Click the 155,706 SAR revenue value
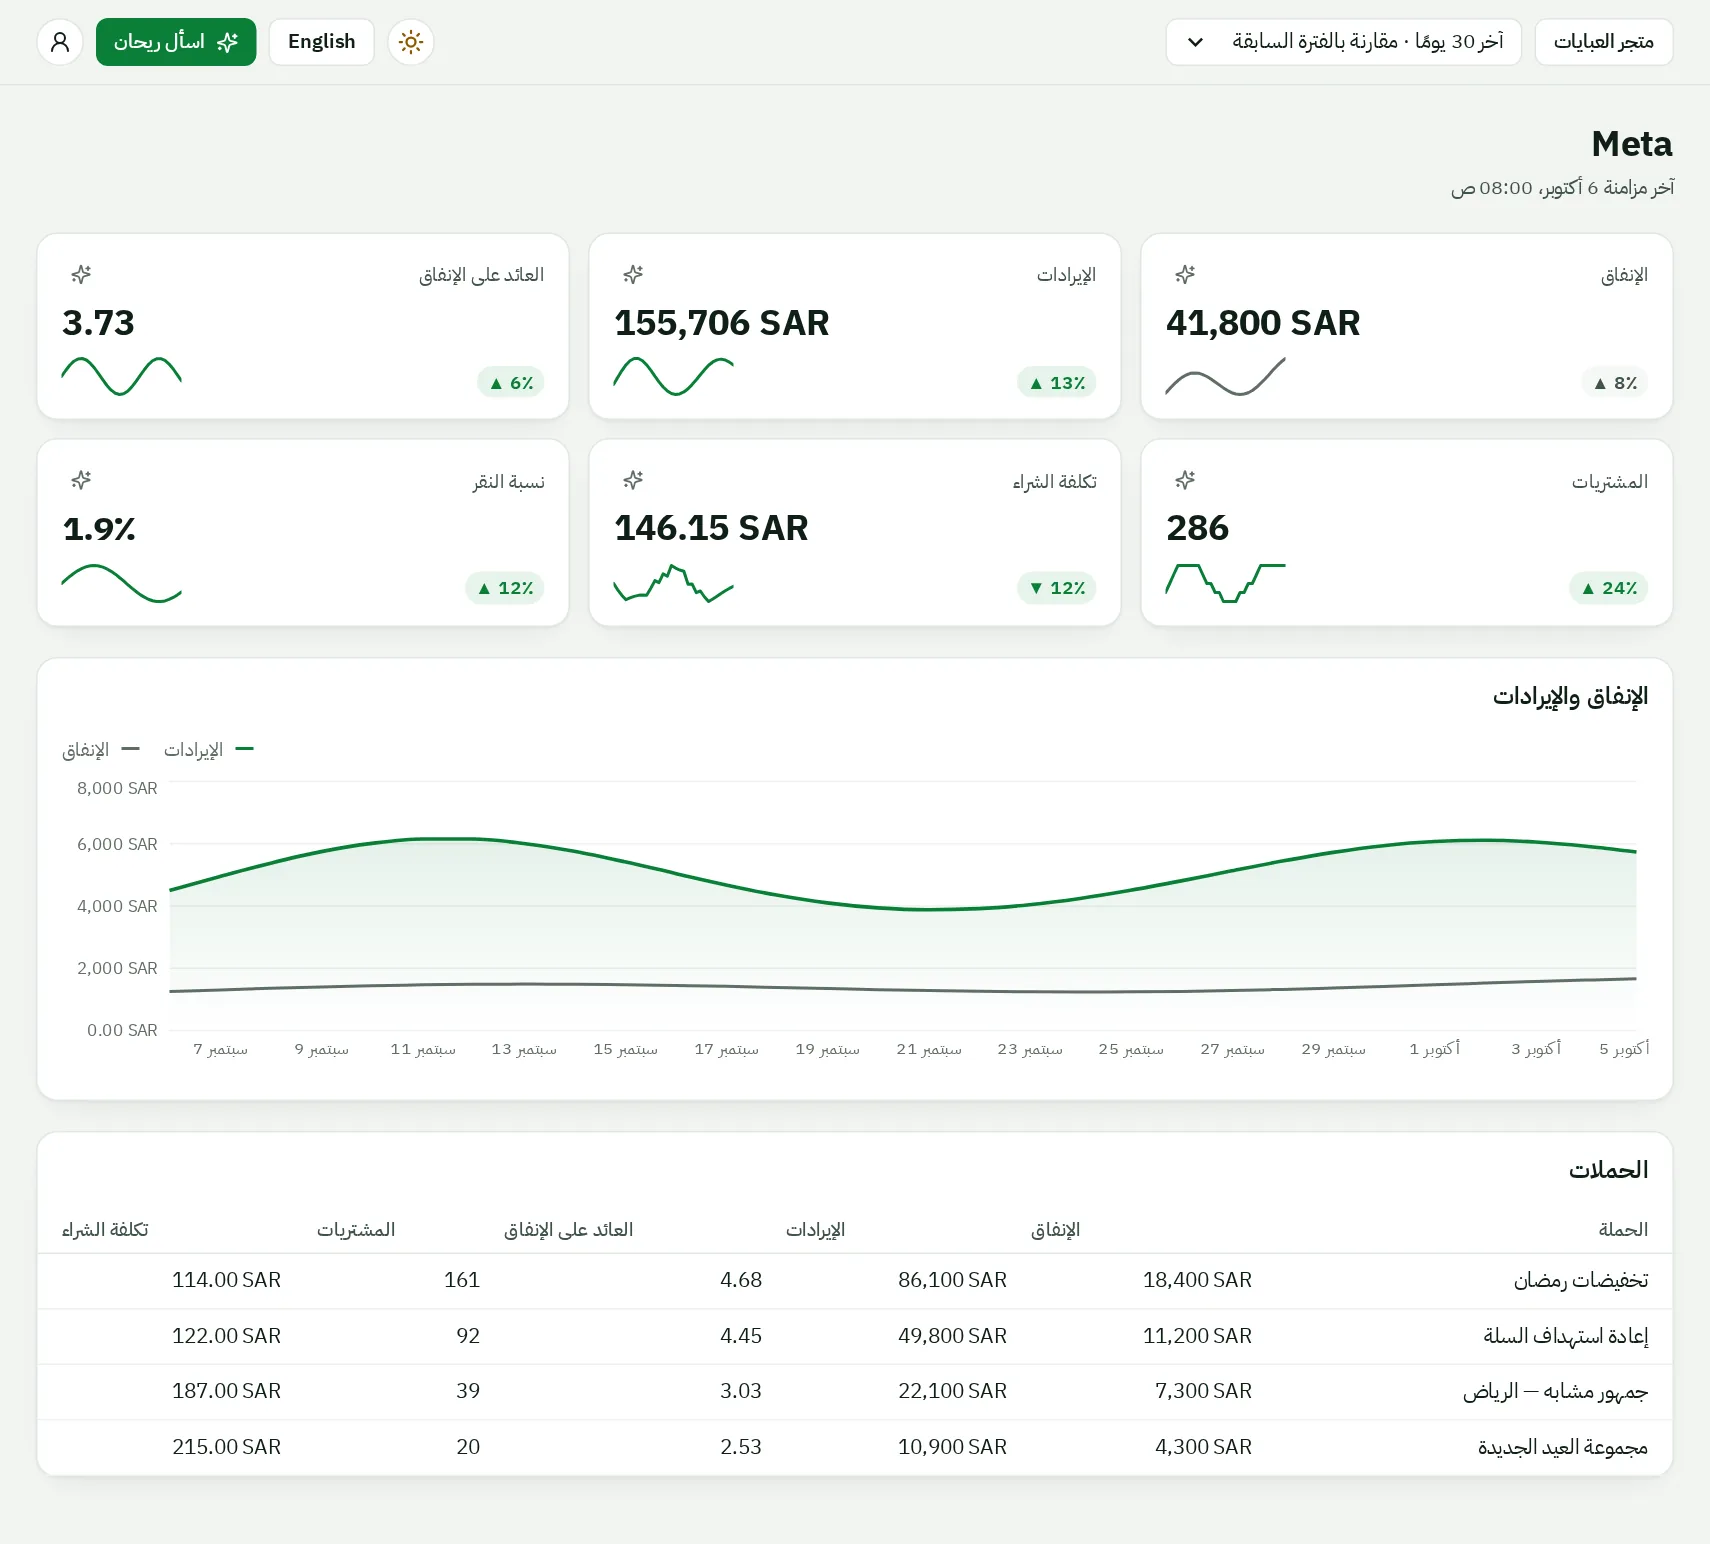 (x=722, y=323)
